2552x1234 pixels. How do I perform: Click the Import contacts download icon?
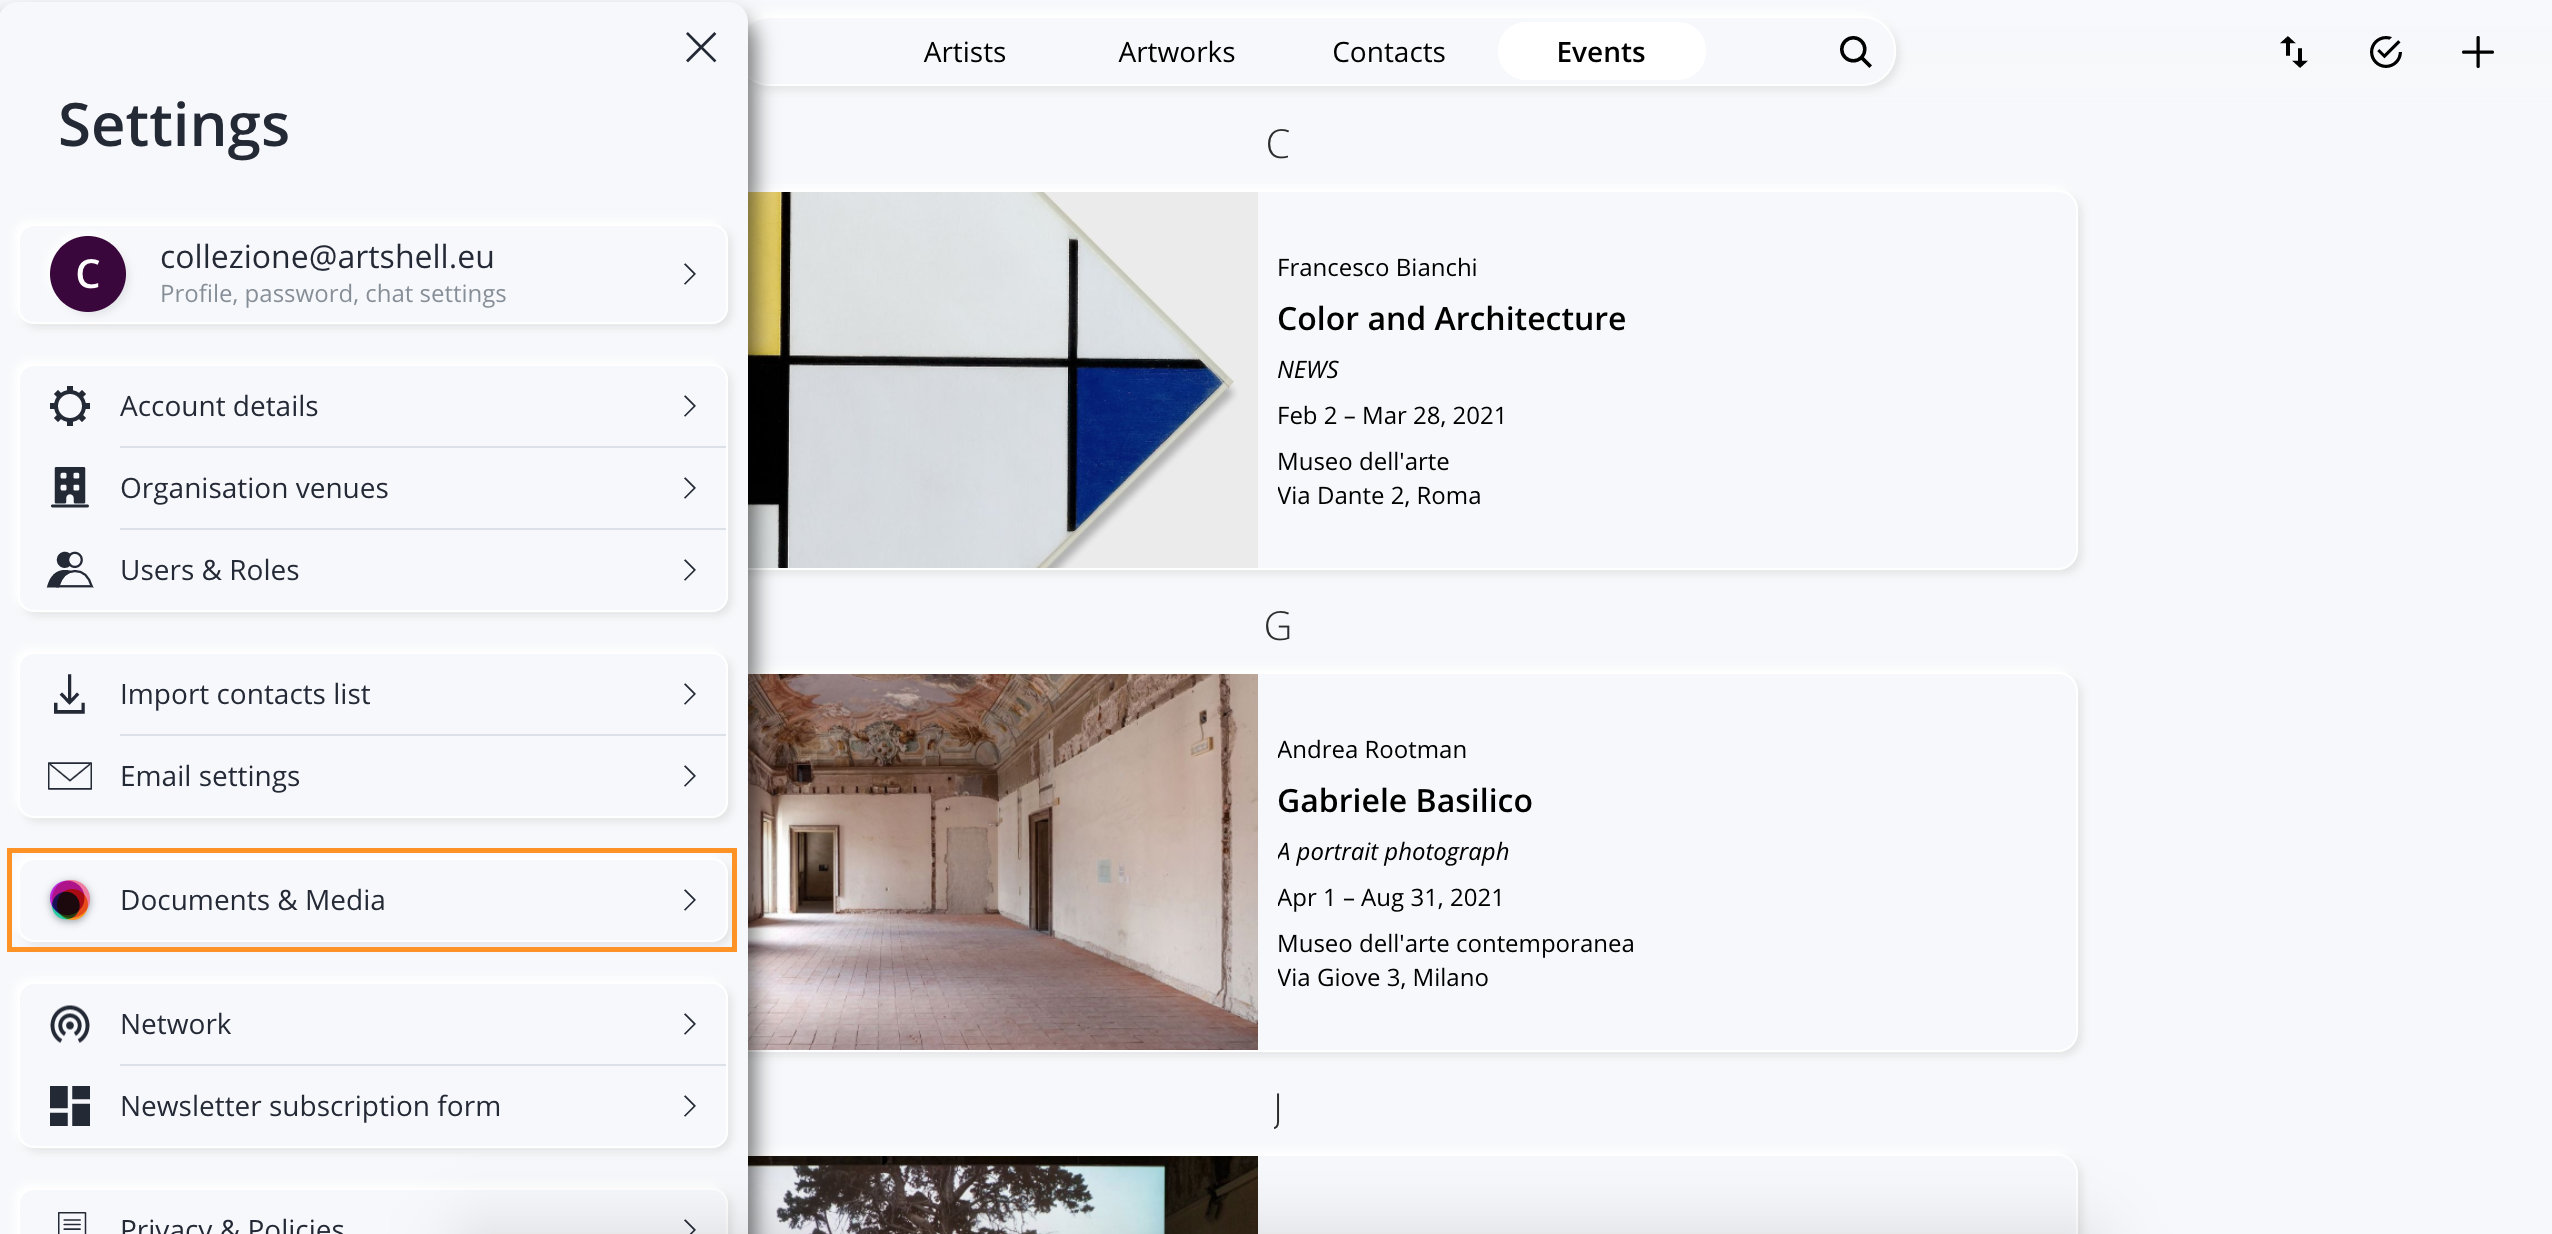70,694
